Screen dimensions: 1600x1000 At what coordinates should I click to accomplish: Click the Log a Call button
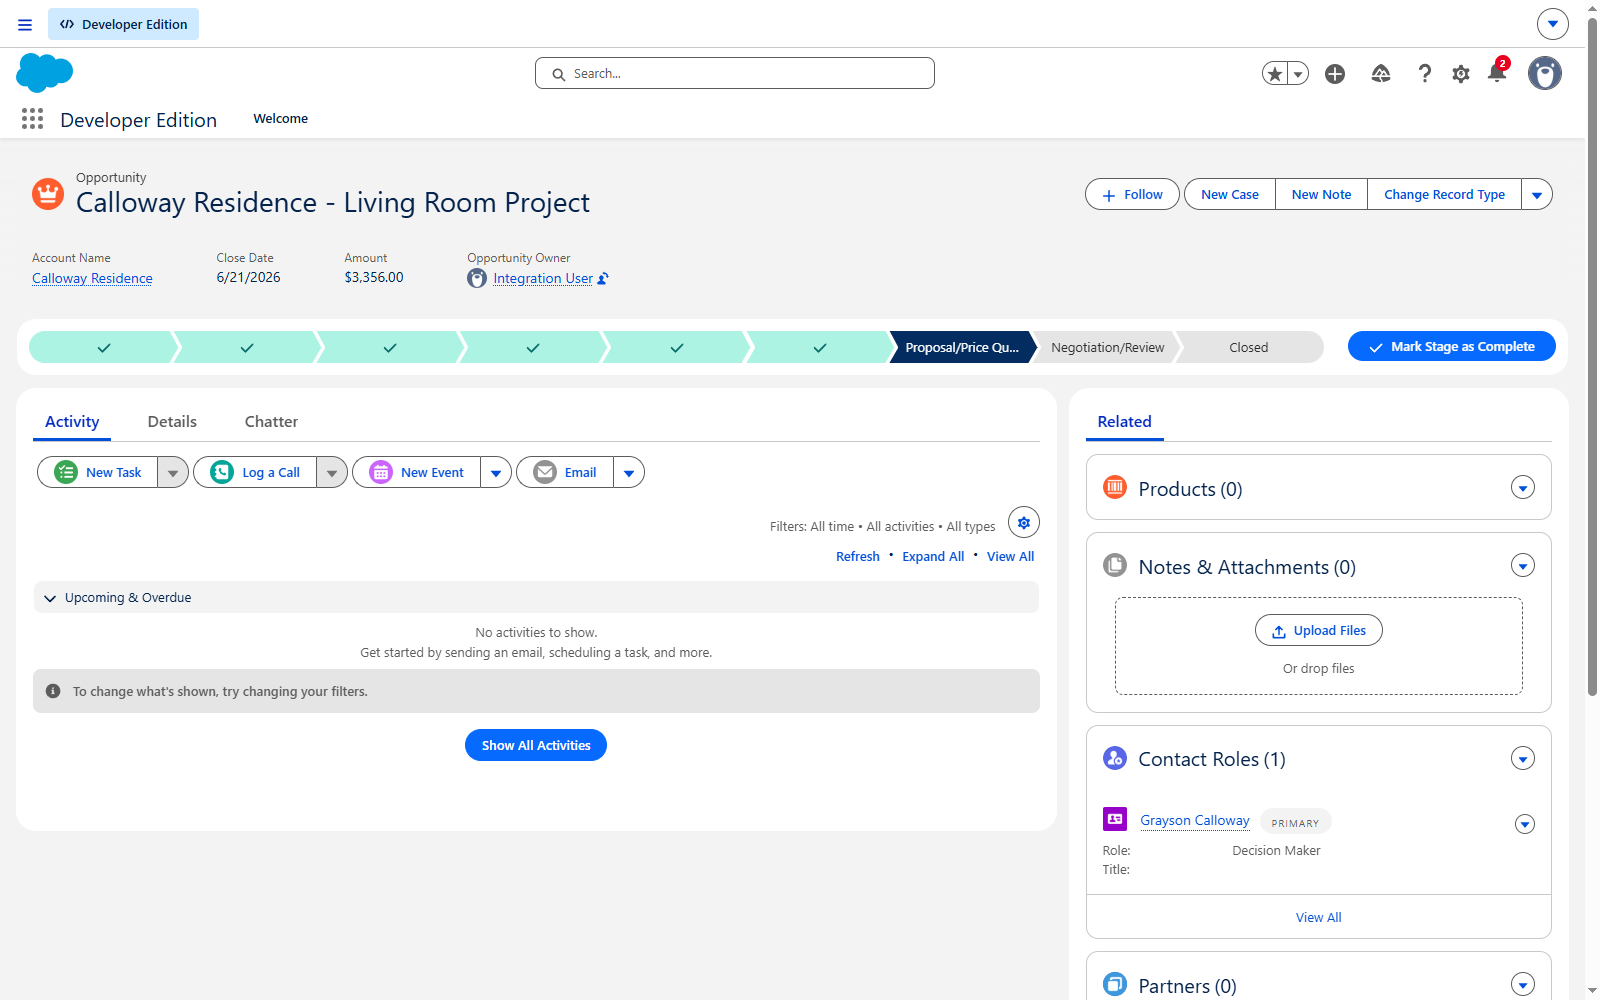(x=256, y=472)
